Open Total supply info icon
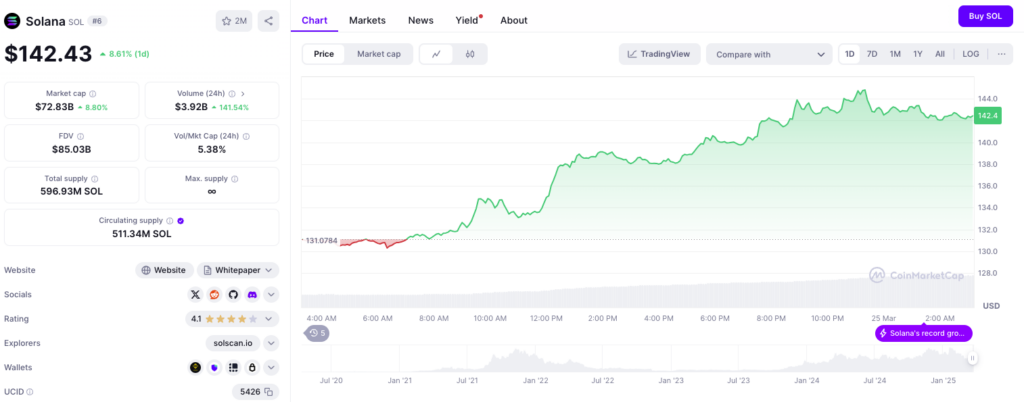Screen dimensions: 1024x402 coord(95,179)
